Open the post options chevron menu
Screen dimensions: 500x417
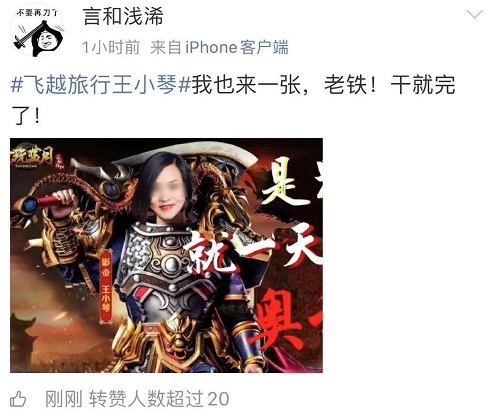click(475, 15)
